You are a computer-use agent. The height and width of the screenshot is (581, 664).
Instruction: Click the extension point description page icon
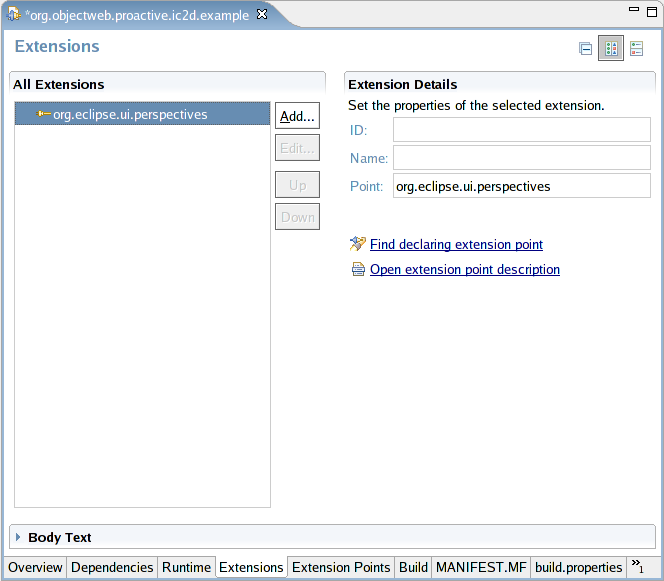point(358,269)
